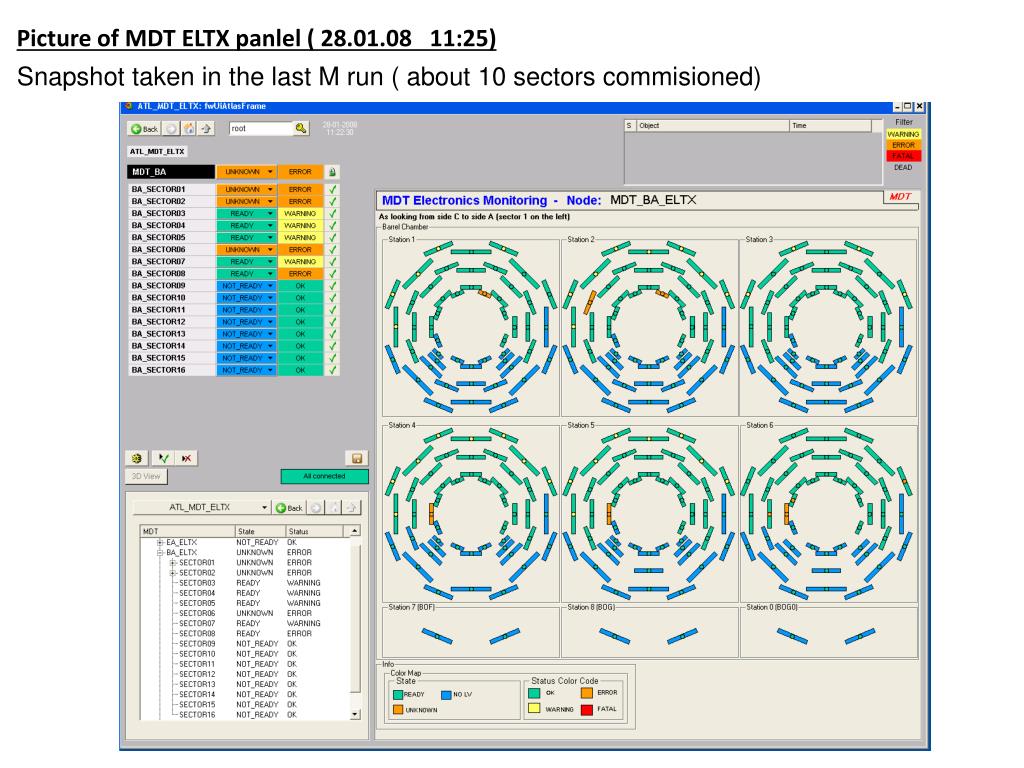Toggle the checkmark for BA_SECTOR05
This screenshot has width=1024, height=768.
[x=332, y=238]
